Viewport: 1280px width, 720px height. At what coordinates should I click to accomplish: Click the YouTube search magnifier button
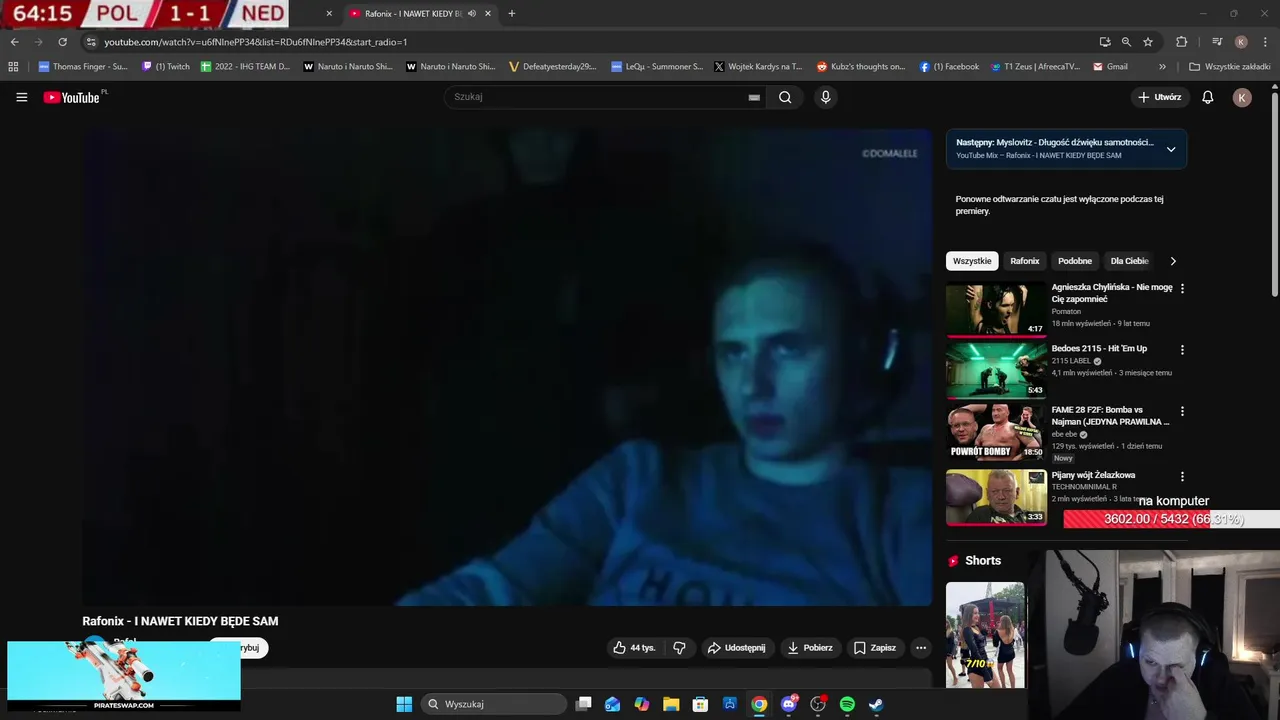(785, 97)
